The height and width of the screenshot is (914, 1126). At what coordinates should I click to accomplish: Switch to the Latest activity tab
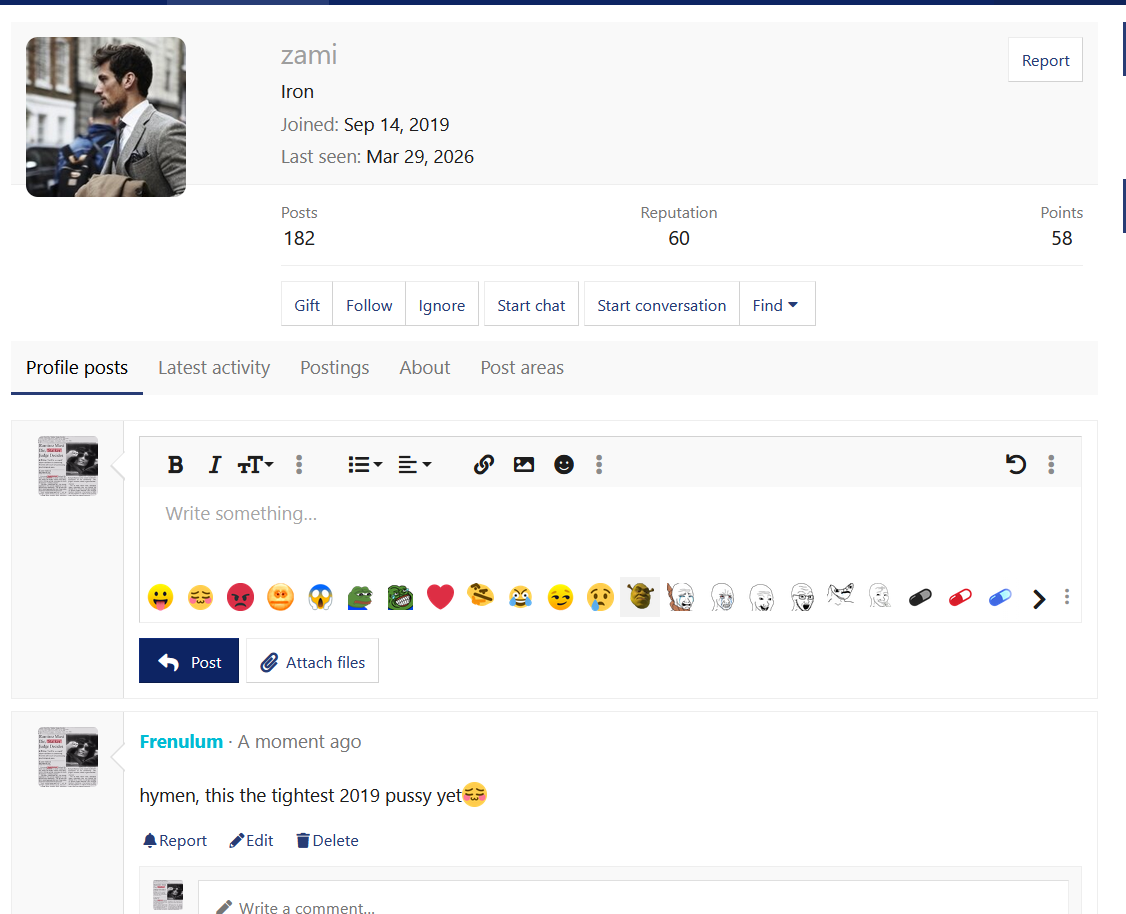tap(213, 367)
